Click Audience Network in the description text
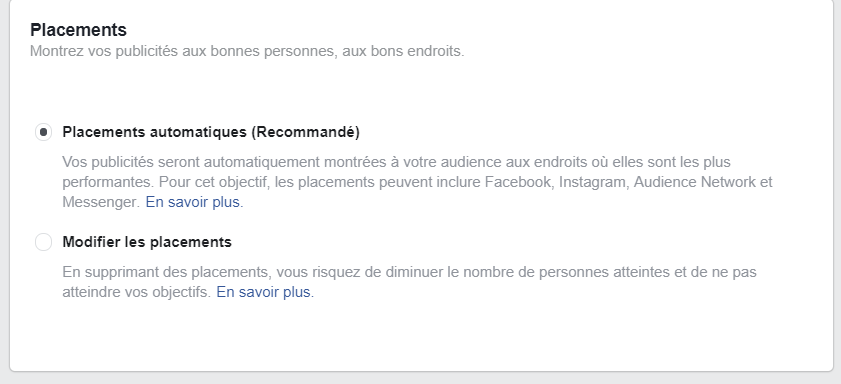Viewport: 841px width, 384px height. pos(695,182)
